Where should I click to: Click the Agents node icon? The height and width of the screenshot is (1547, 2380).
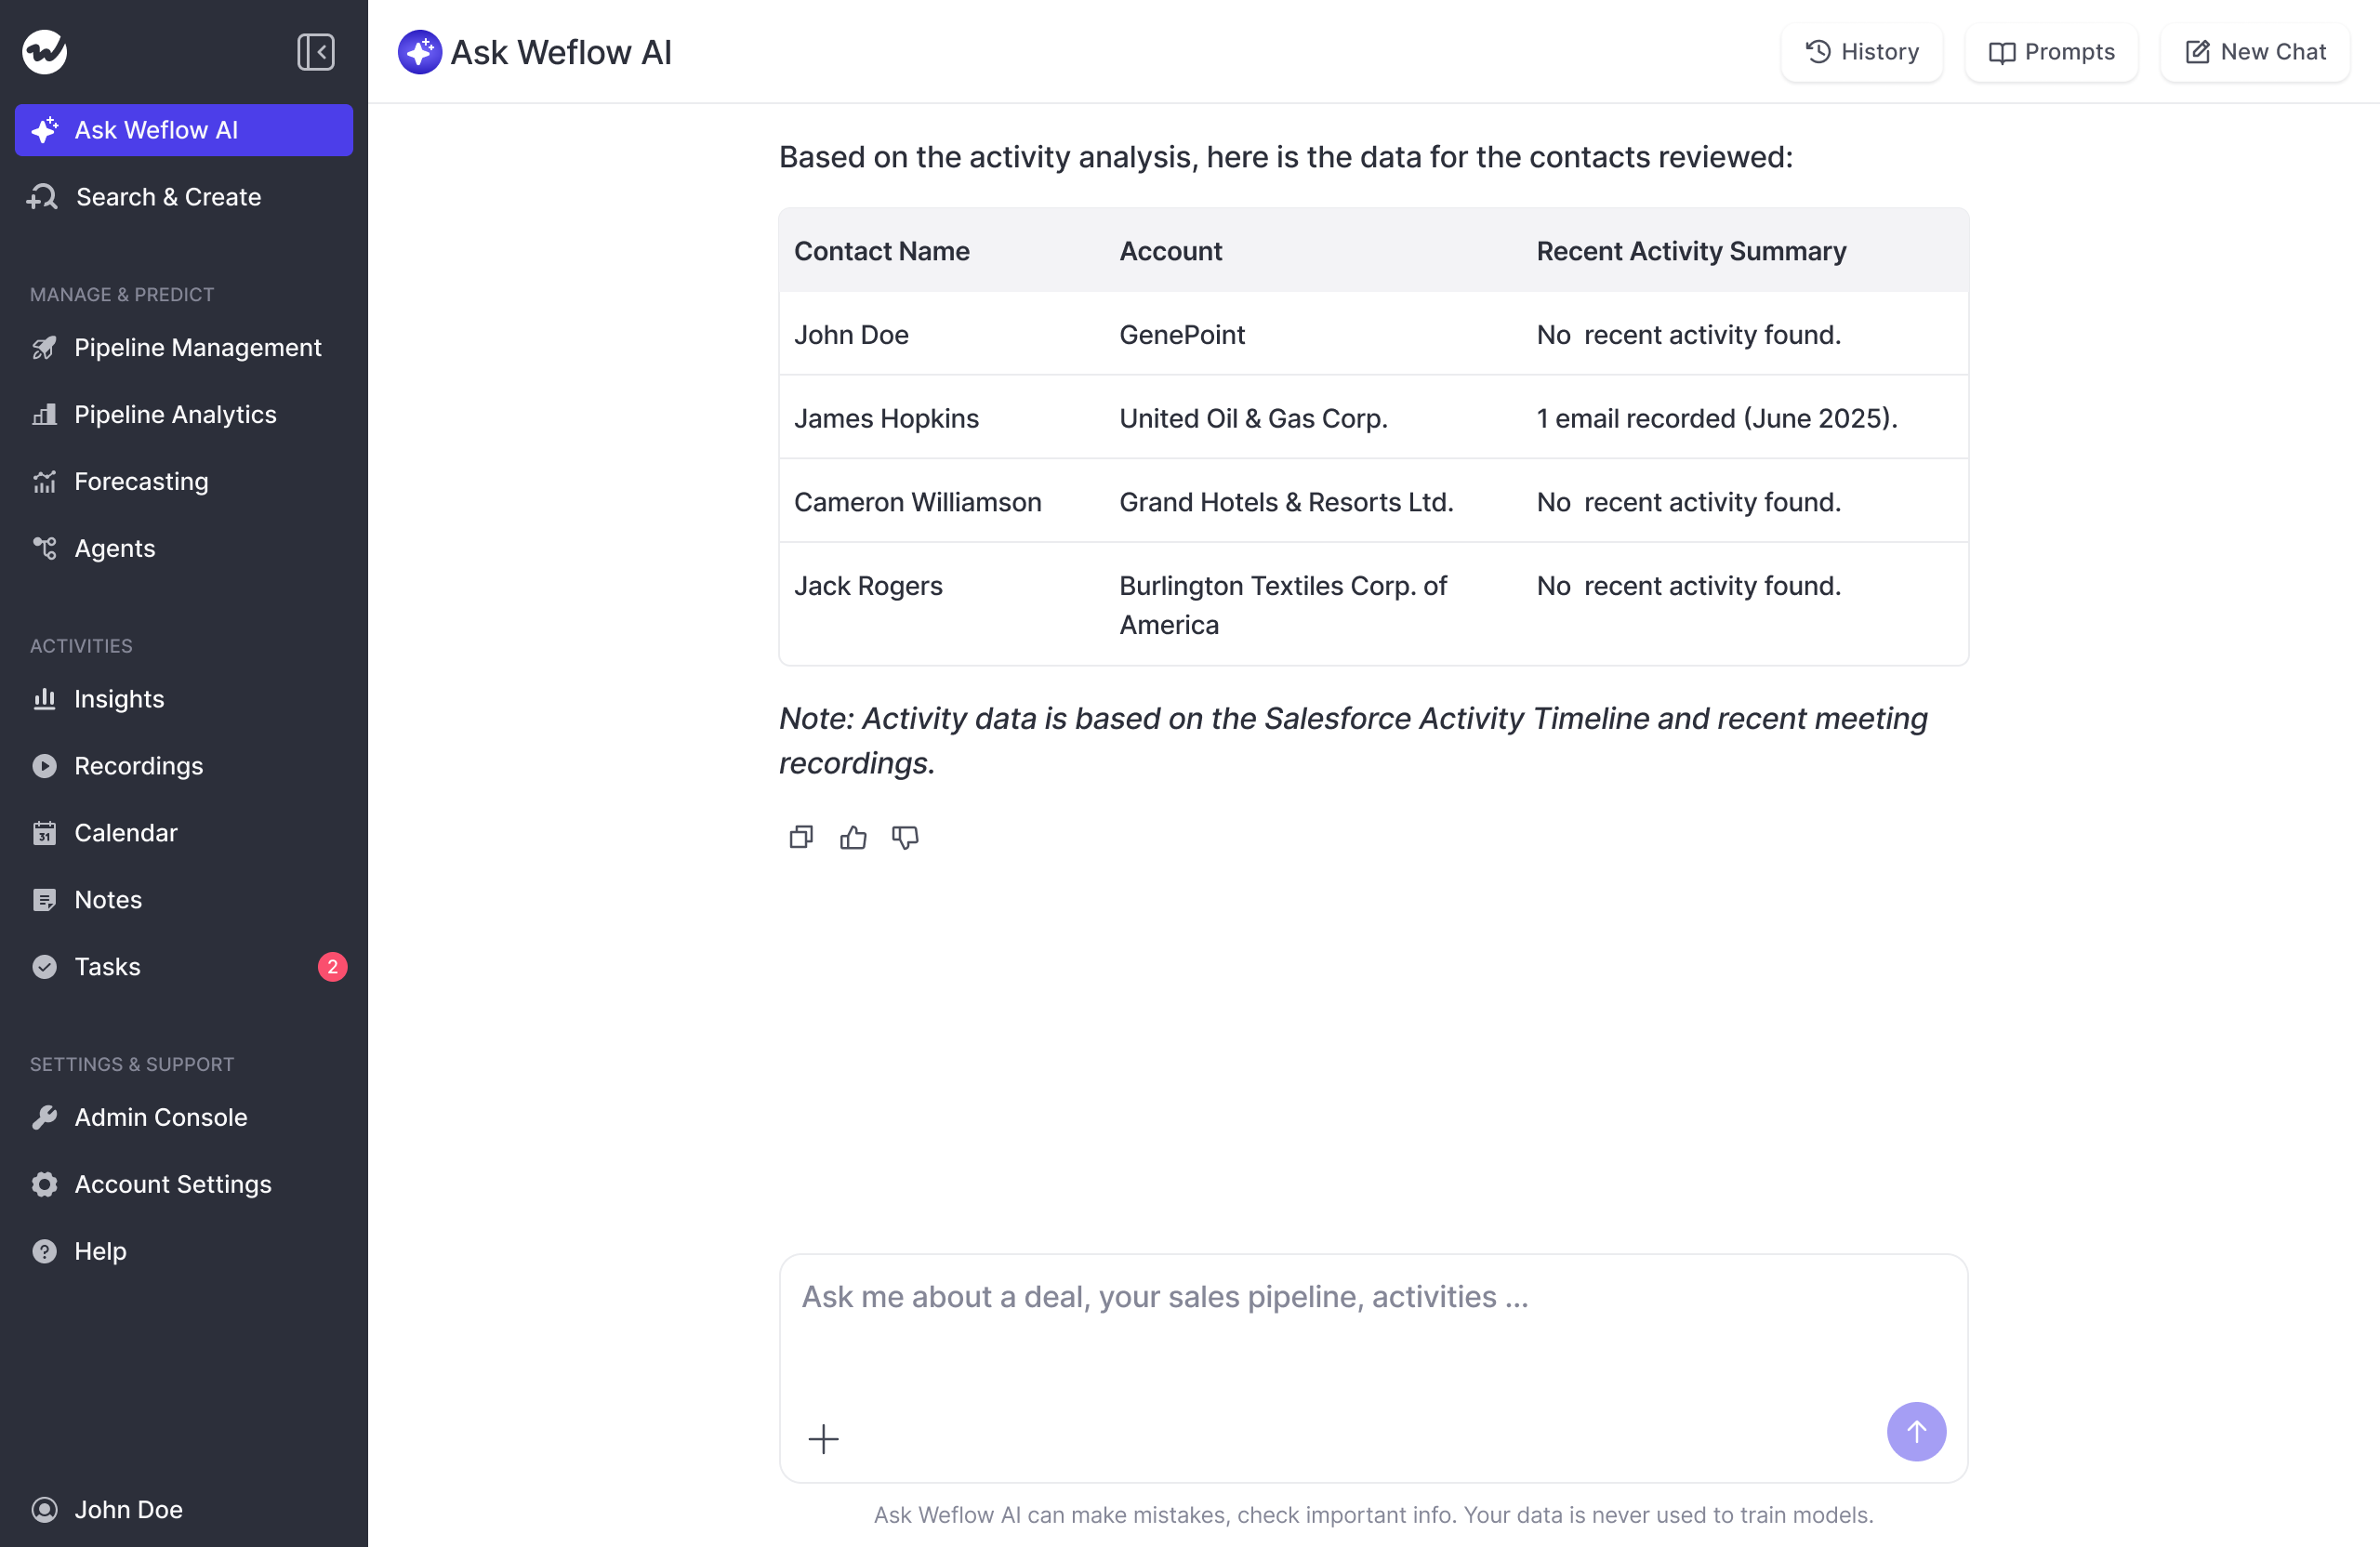coord(44,549)
